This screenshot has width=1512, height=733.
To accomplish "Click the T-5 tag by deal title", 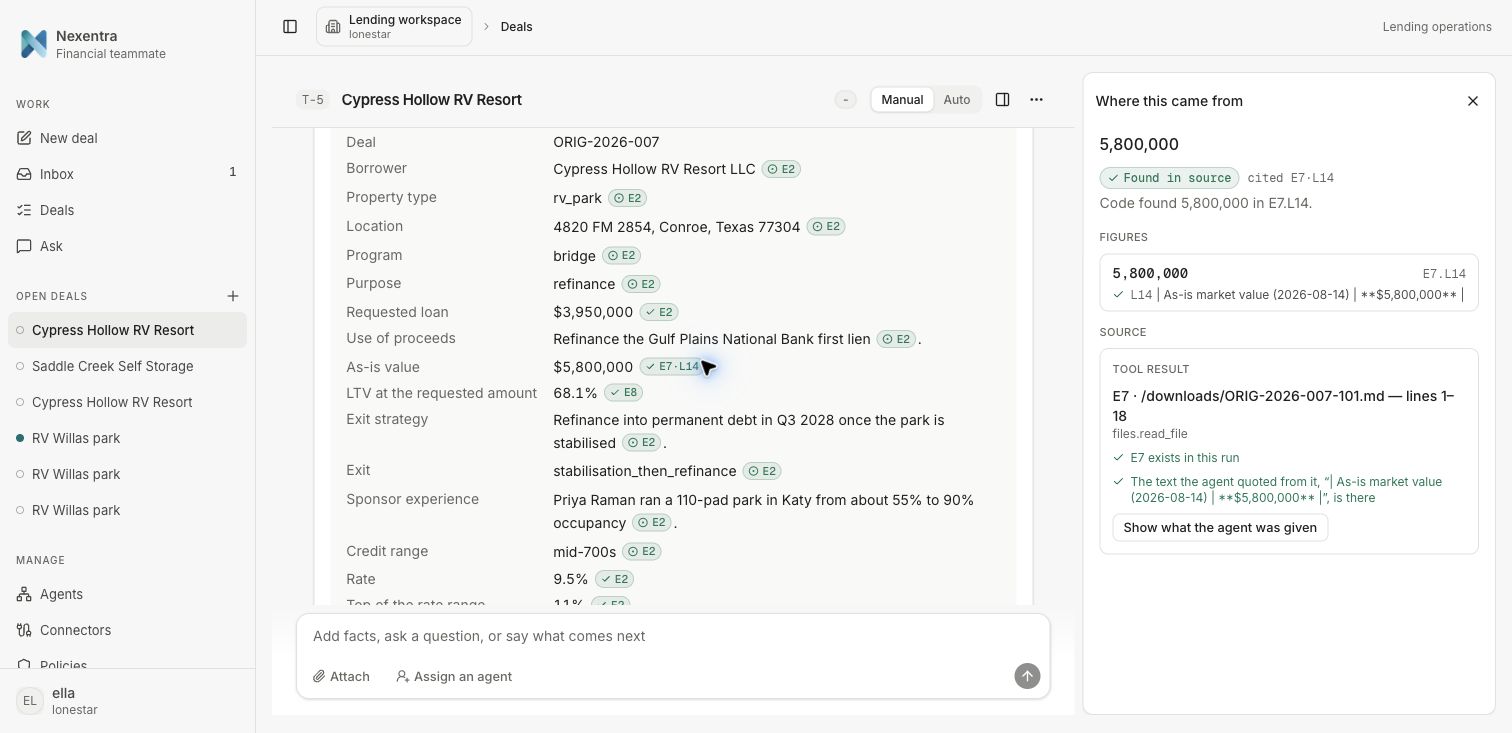I will (x=313, y=100).
